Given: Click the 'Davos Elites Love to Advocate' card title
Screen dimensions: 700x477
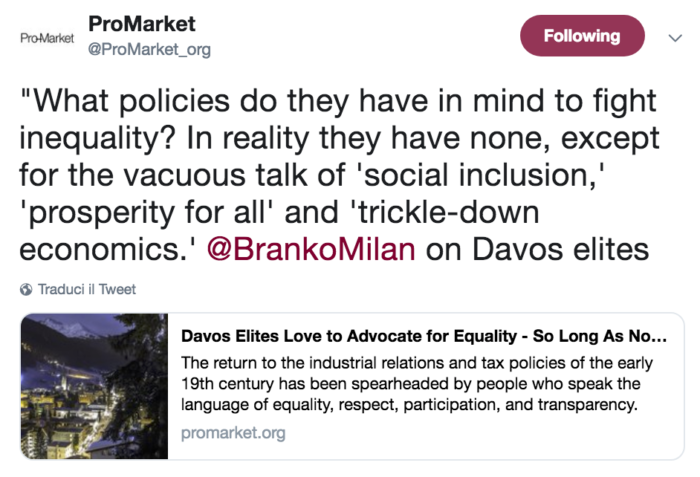Looking at the screenshot, I should tap(424, 336).
